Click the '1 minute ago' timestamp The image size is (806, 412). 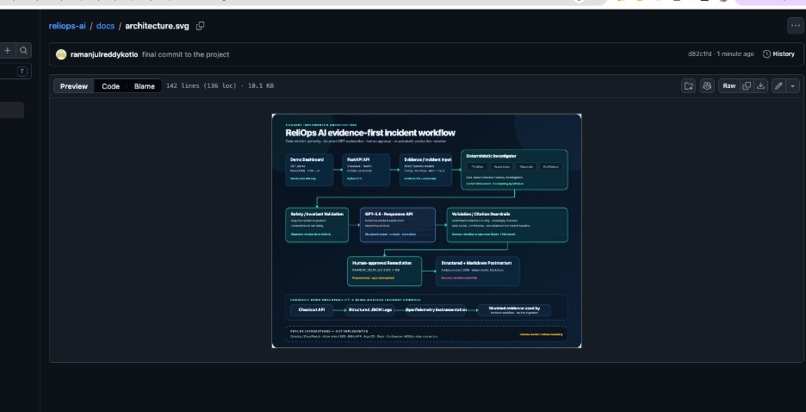click(x=736, y=54)
